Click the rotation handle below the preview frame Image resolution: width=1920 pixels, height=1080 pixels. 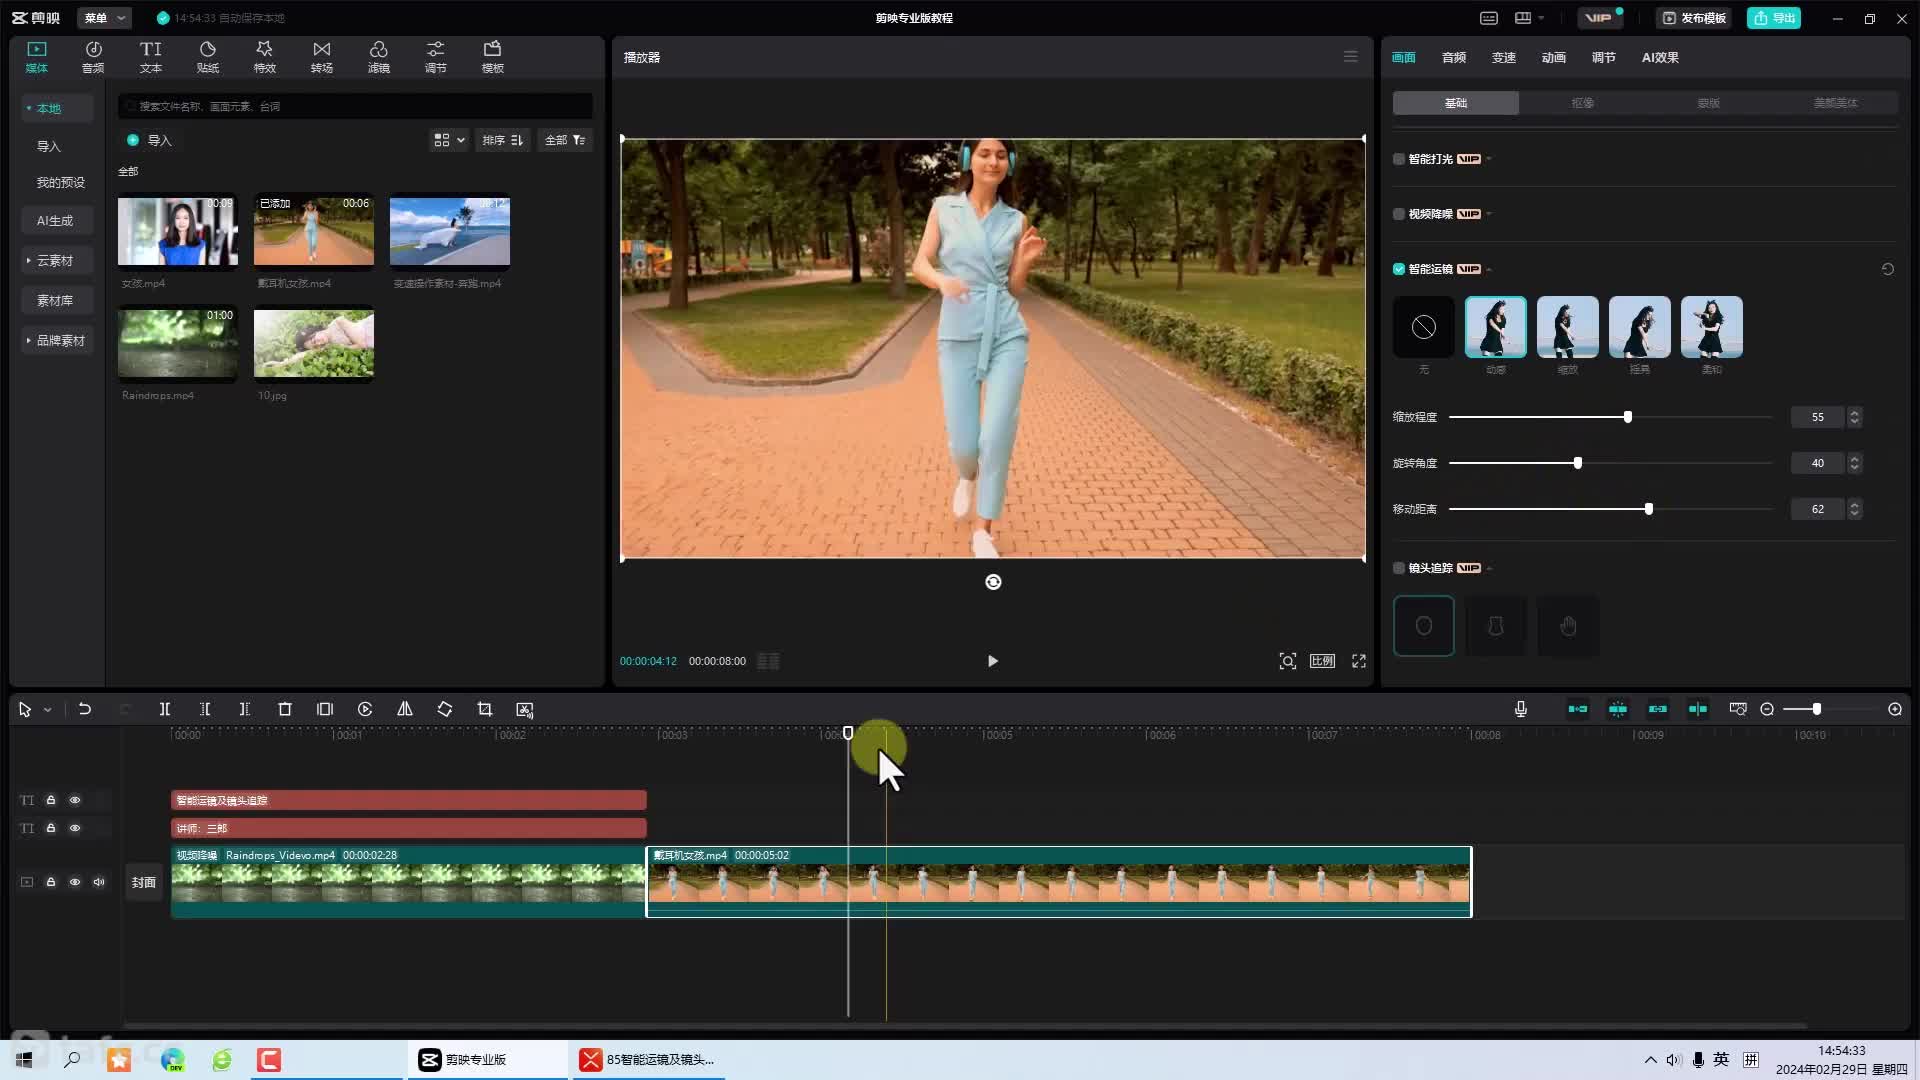[993, 582]
